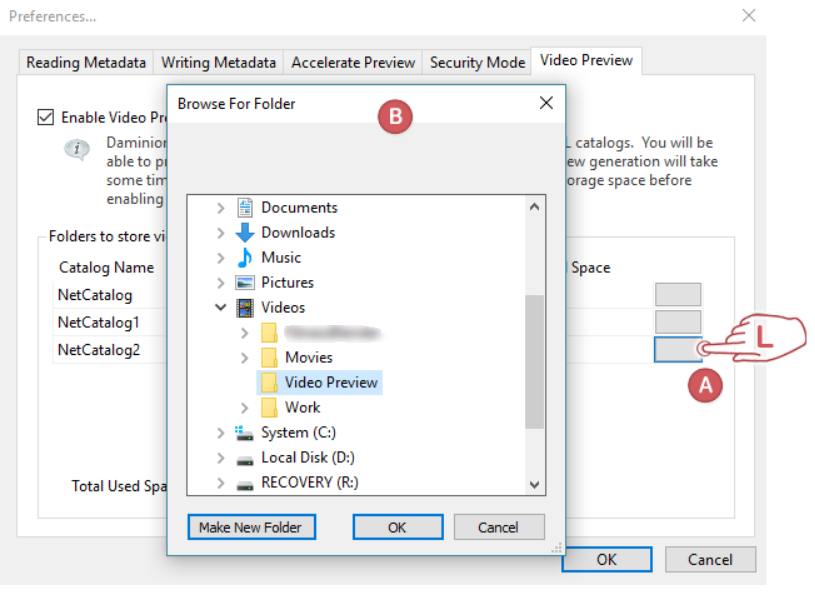This screenshot has height=593, width=815.
Task: Expand the RECOVERY (R:) drive node
Action: point(221,483)
